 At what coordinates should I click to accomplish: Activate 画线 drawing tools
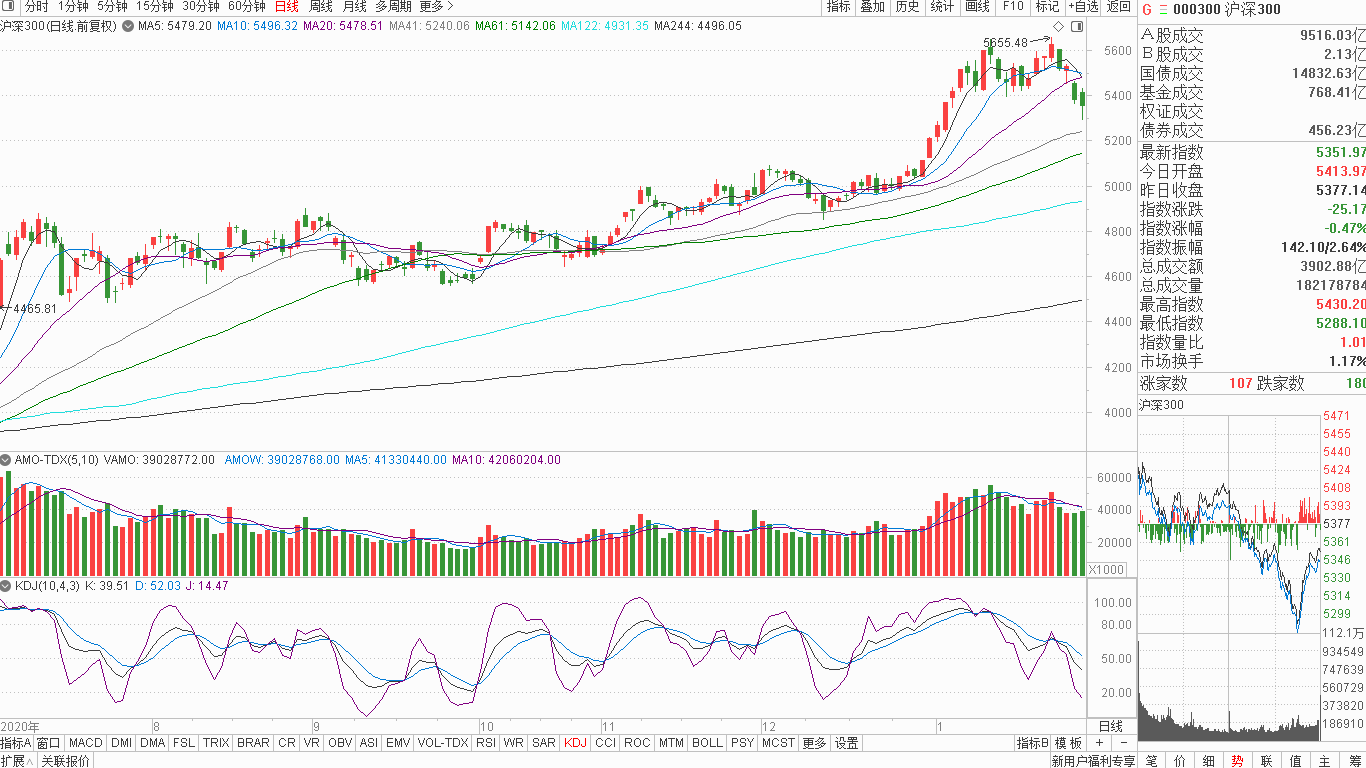pyautogui.click(x=977, y=6)
